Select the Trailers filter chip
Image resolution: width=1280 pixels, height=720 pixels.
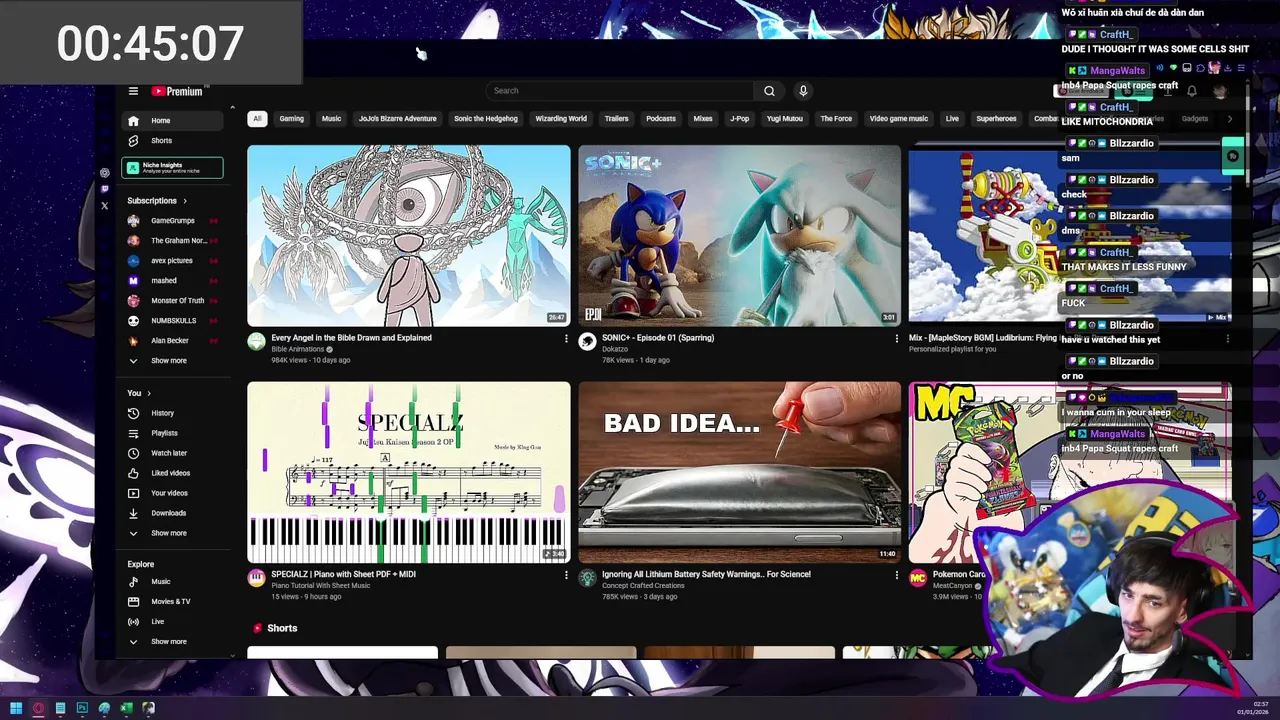616,119
